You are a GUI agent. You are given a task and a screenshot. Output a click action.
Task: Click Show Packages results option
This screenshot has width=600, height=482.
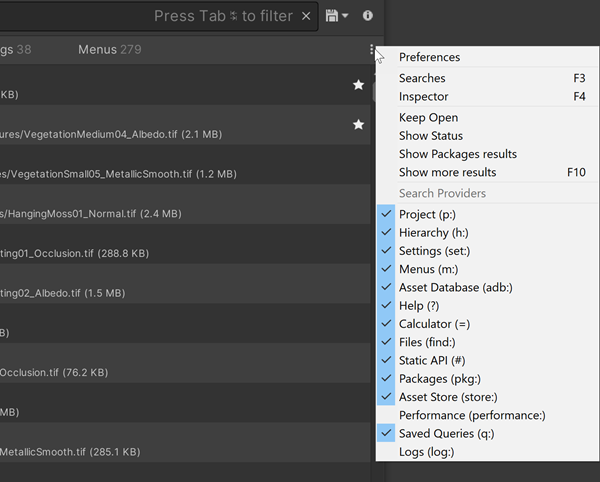[458, 154]
